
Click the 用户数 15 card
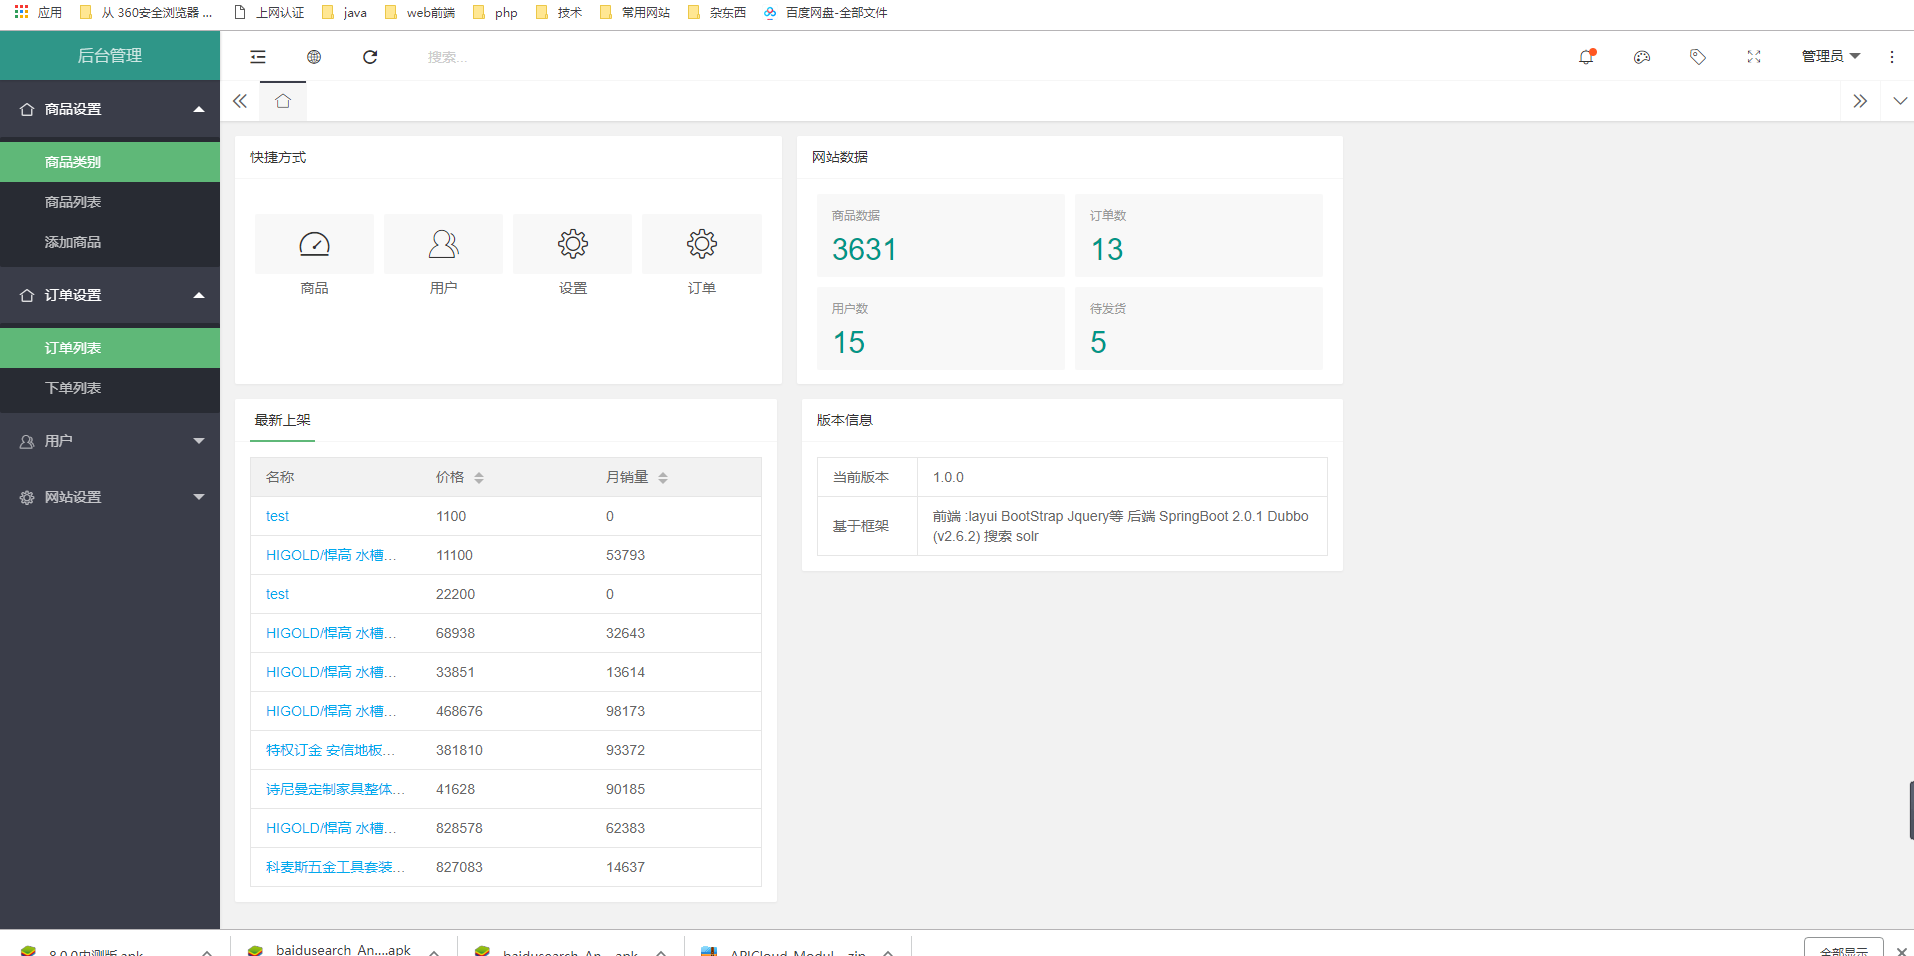coord(940,328)
